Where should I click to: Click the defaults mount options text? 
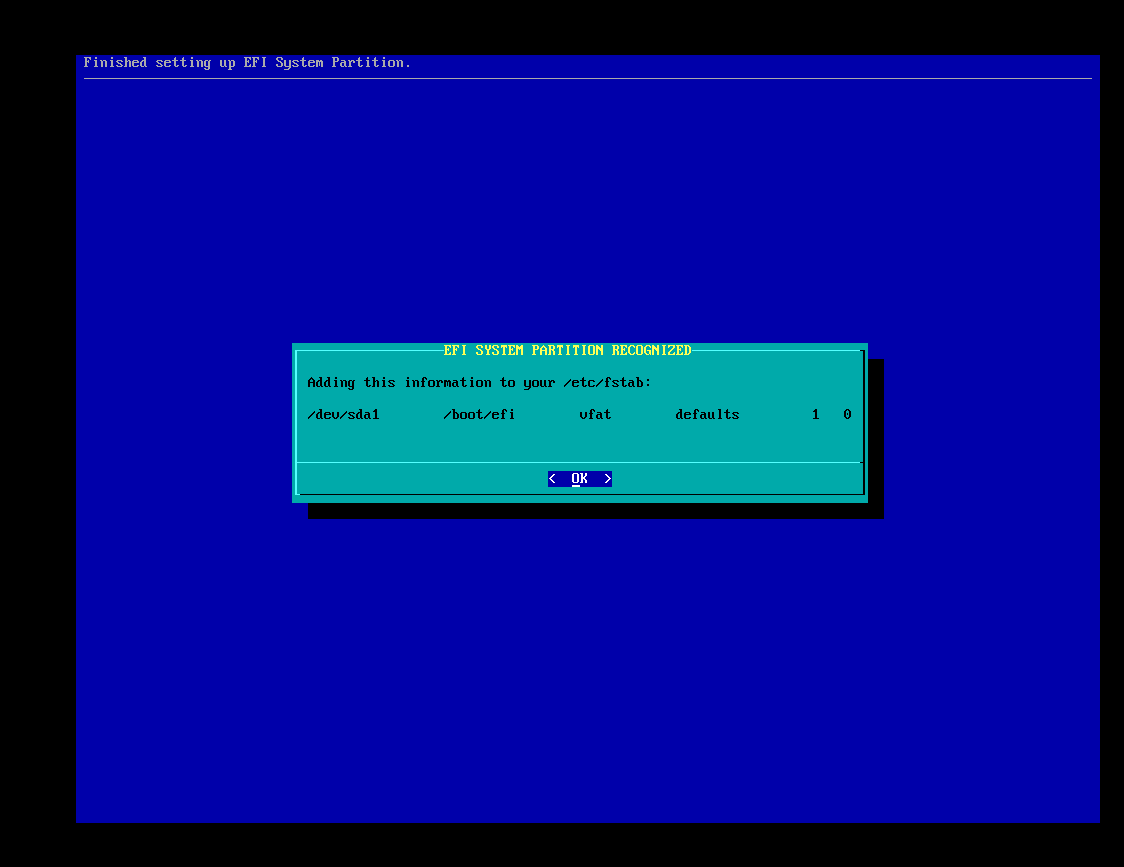(x=707, y=415)
